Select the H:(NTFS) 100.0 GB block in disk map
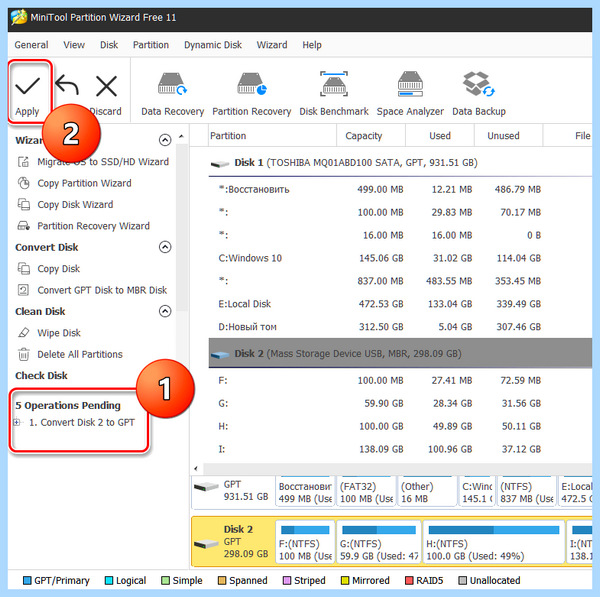Screen dimensions: 600x597 494,542
